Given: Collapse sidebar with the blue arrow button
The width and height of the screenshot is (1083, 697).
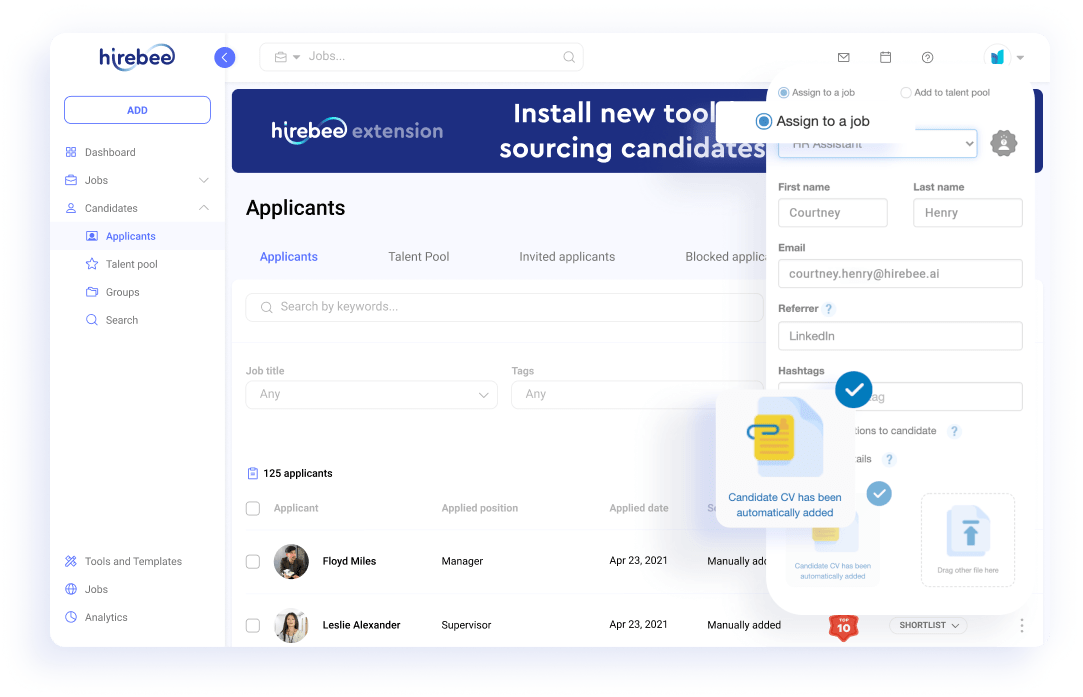Looking at the screenshot, I should [x=224, y=57].
